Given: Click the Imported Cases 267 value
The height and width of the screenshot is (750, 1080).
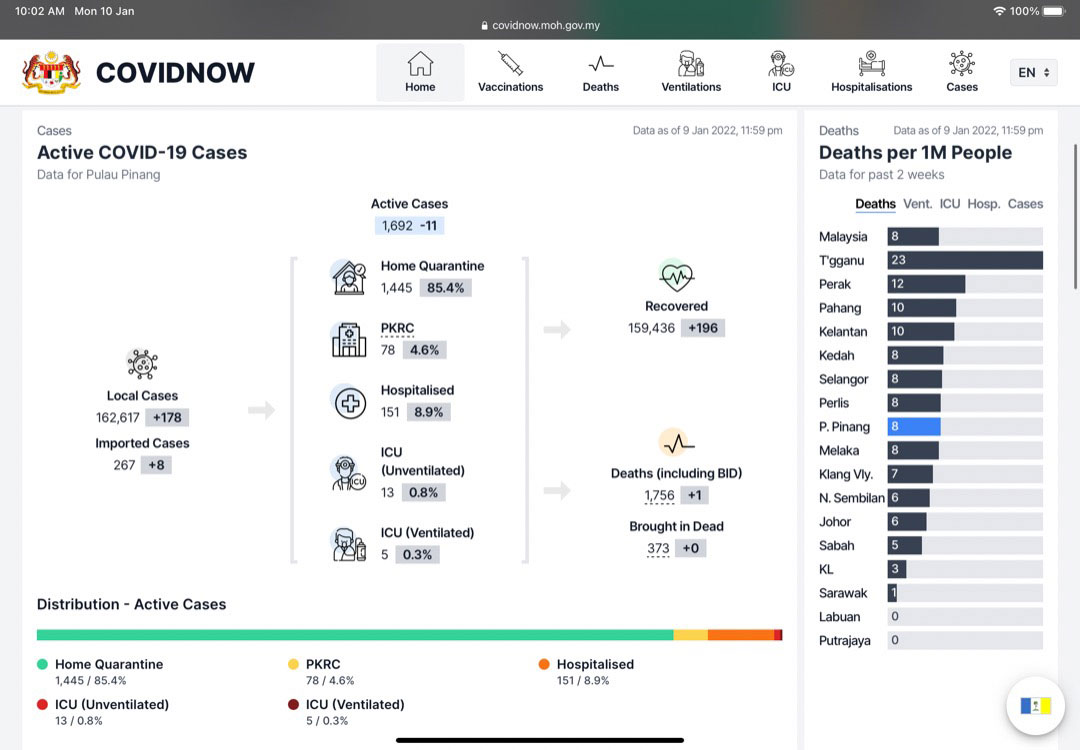Looking at the screenshot, I should click(x=124, y=465).
